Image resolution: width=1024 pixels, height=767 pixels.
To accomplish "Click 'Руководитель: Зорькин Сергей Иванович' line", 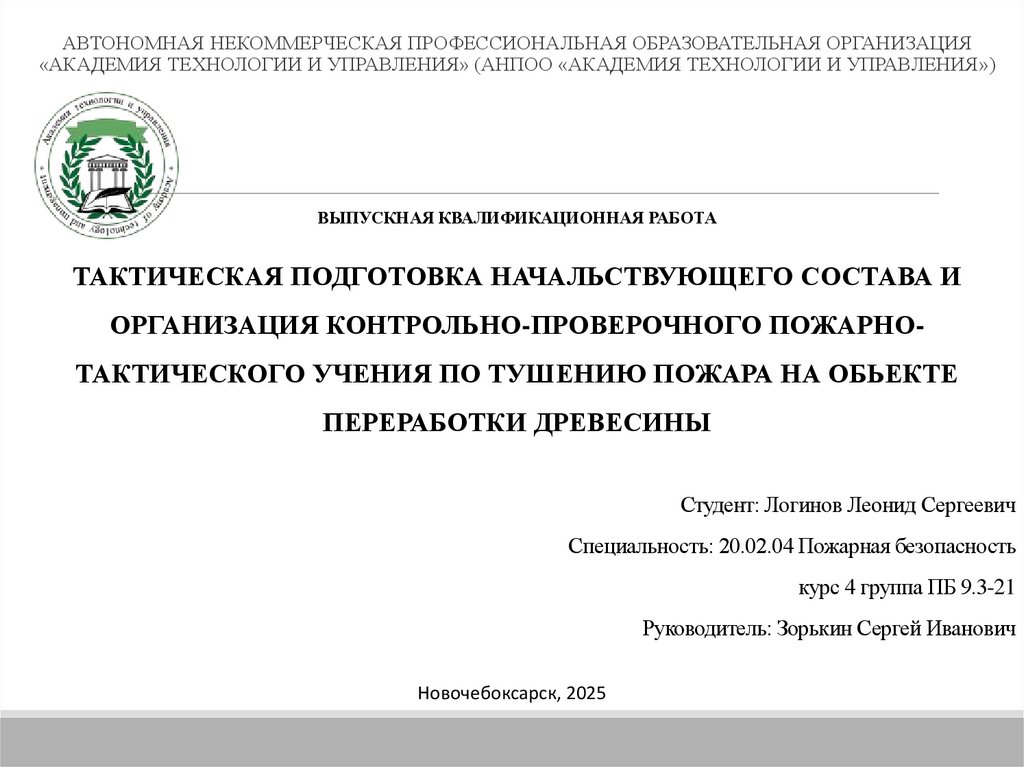I will 829,628.
